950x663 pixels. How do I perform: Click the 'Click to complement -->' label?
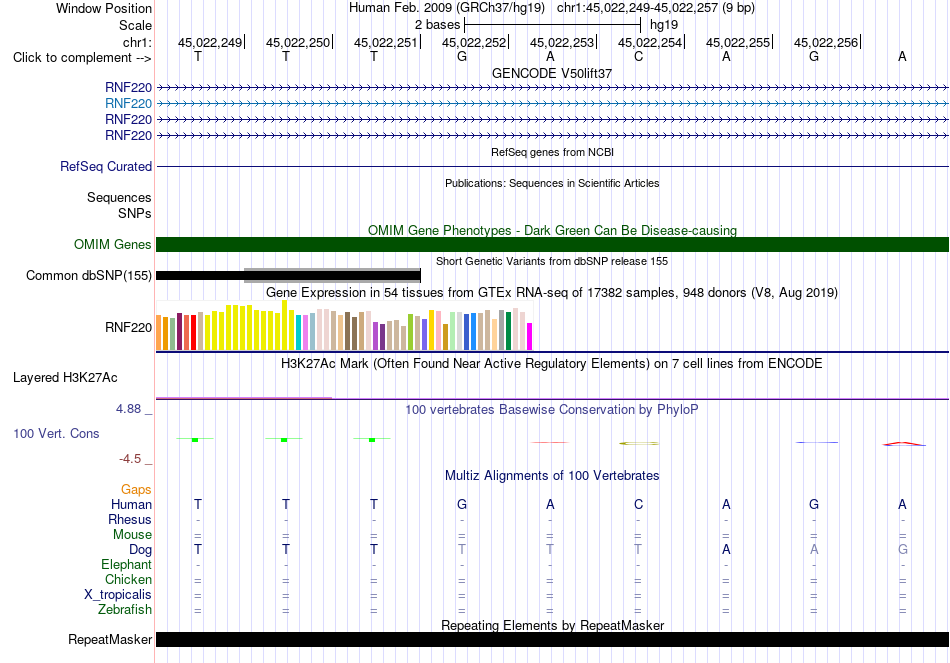pyautogui.click(x=82, y=58)
